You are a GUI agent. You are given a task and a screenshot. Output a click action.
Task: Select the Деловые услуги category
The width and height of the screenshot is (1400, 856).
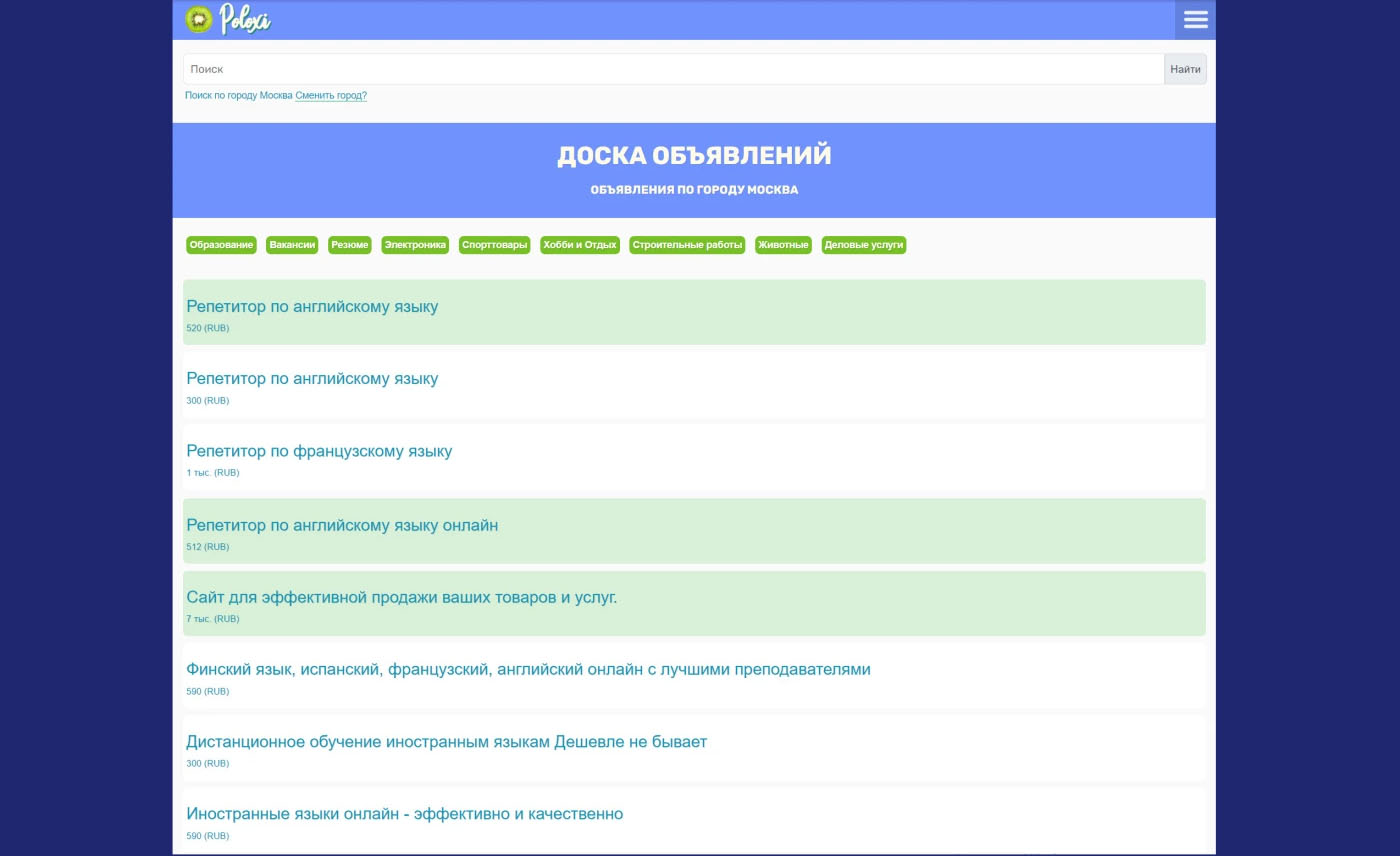click(x=863, y=245)
